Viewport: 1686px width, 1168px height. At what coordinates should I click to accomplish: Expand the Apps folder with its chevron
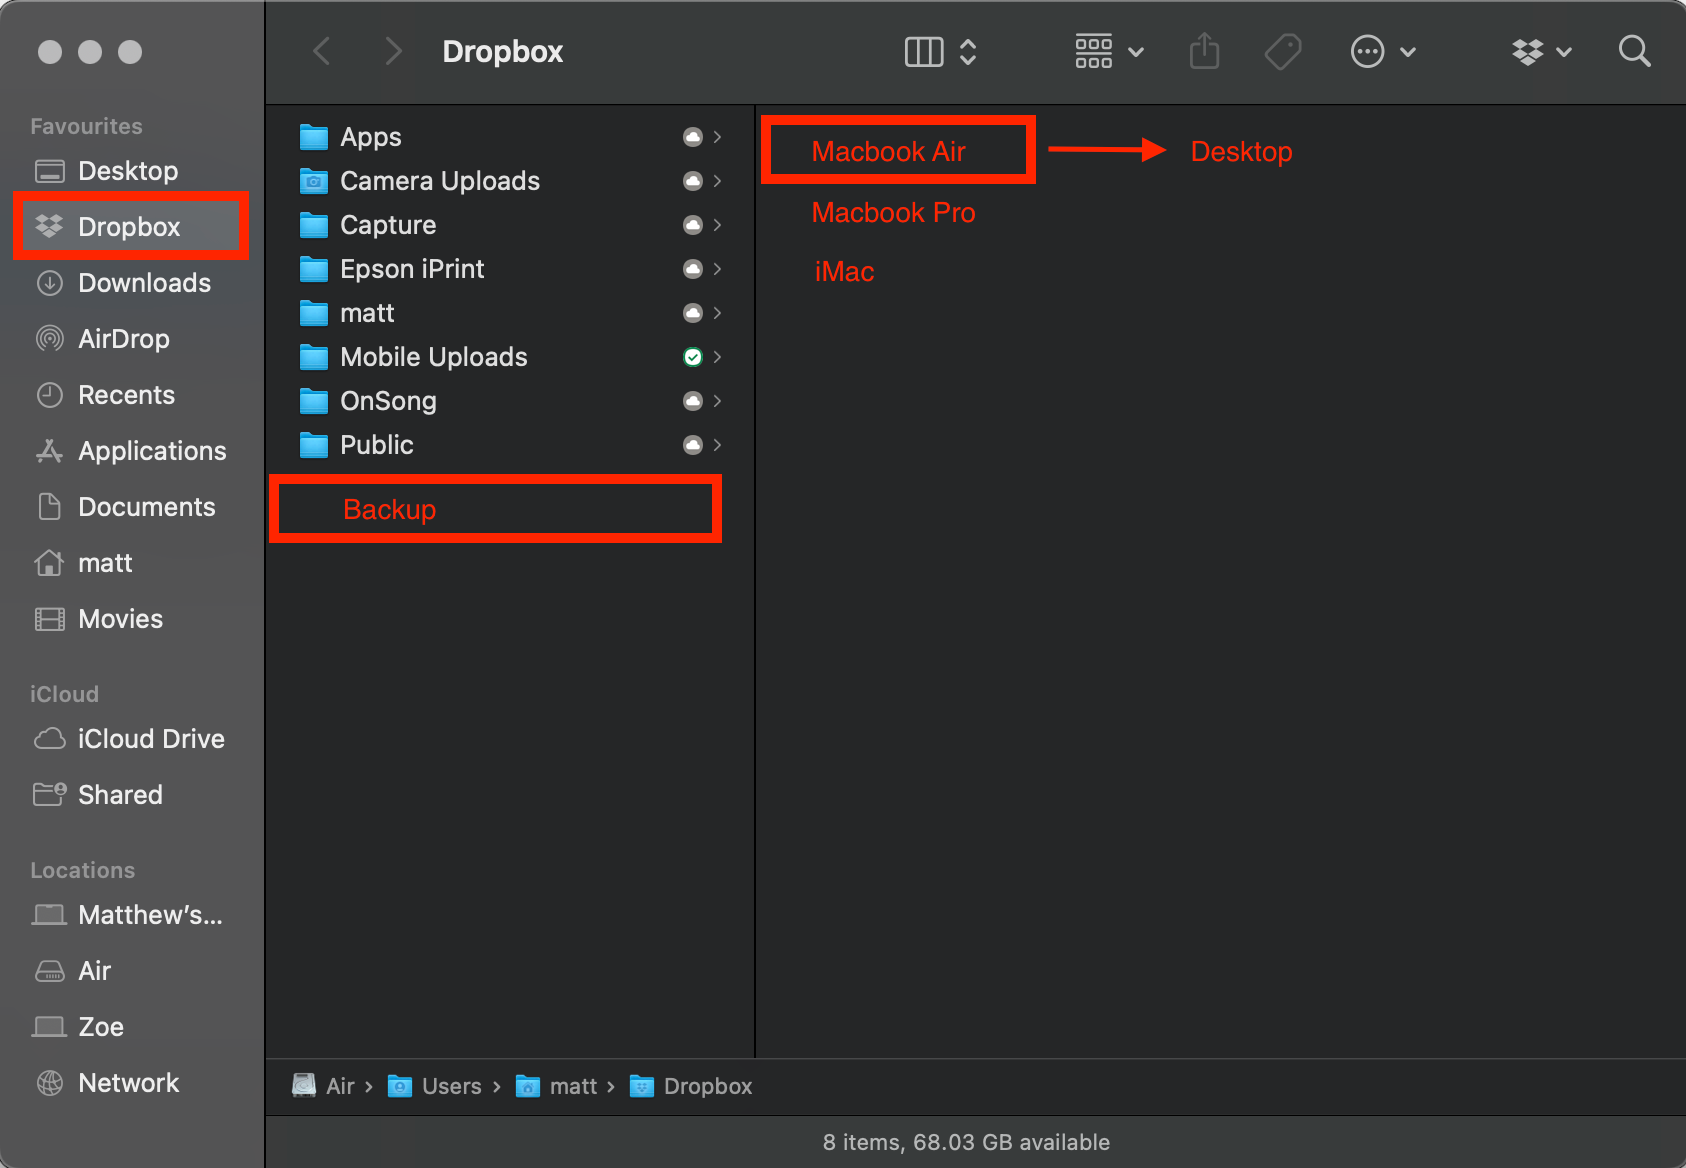[x=717, y=137]
